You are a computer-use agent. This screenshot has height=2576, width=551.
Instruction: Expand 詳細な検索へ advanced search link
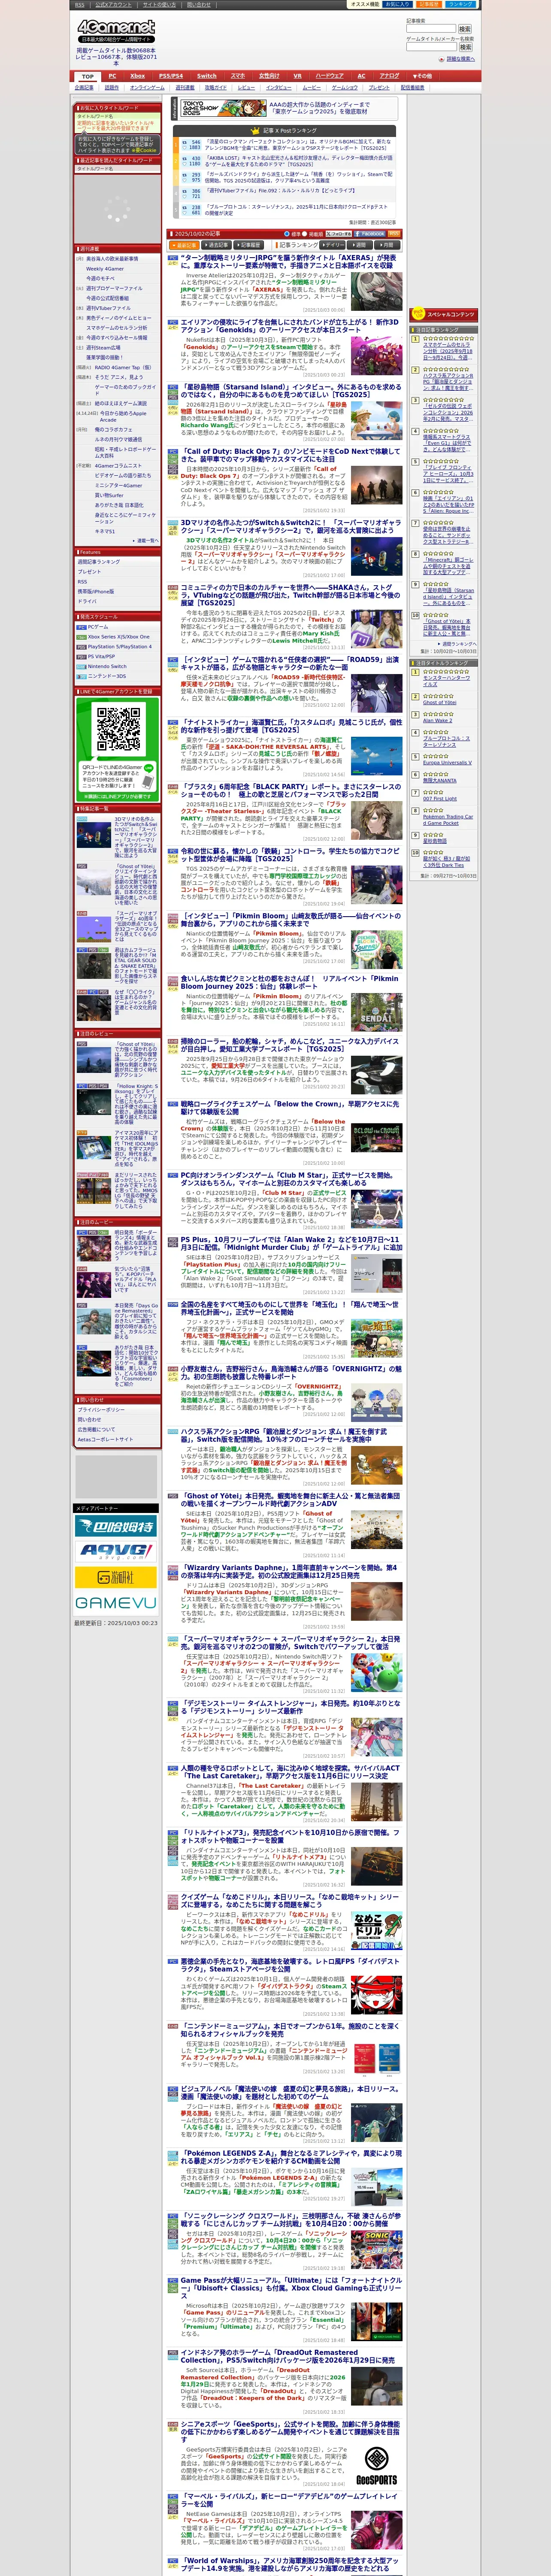[460, 59]
